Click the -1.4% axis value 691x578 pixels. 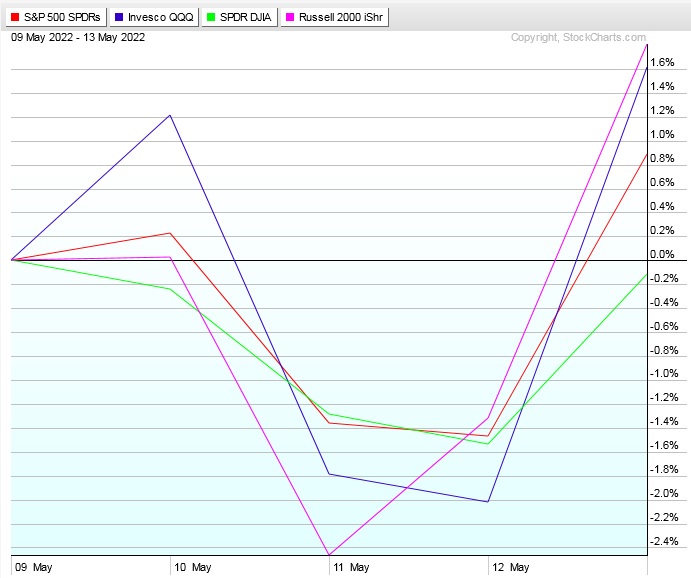pyautogui.click(x=664, y=422)
